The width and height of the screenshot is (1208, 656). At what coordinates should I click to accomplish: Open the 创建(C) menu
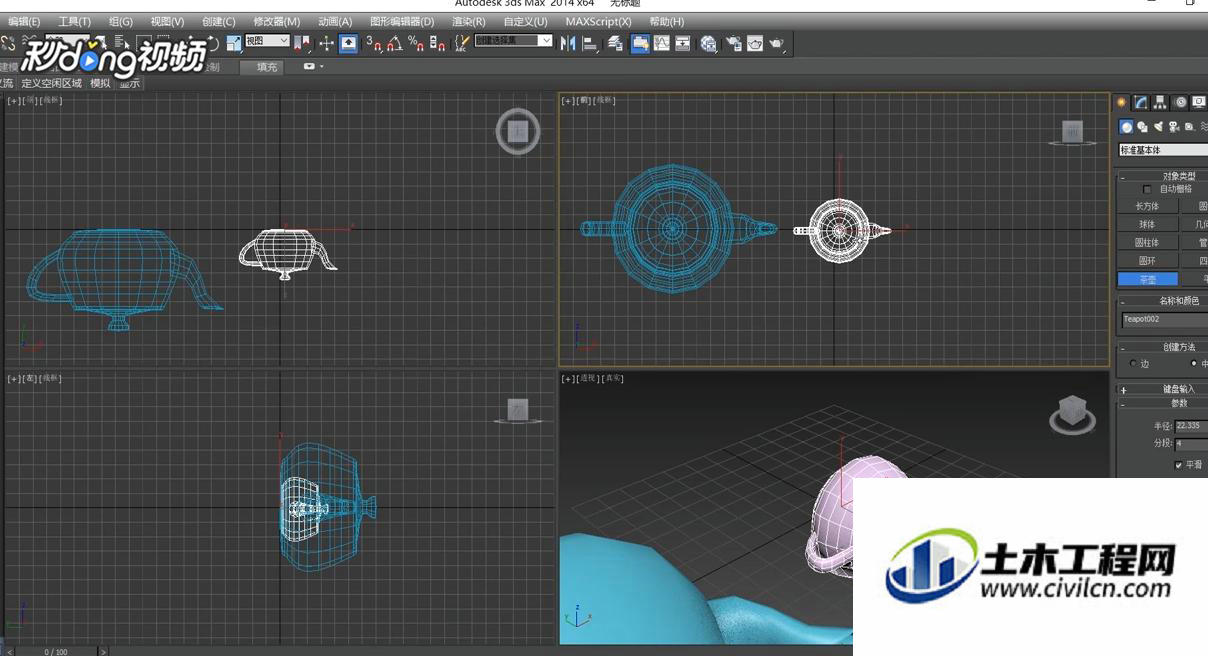click(x=219, y=22)
